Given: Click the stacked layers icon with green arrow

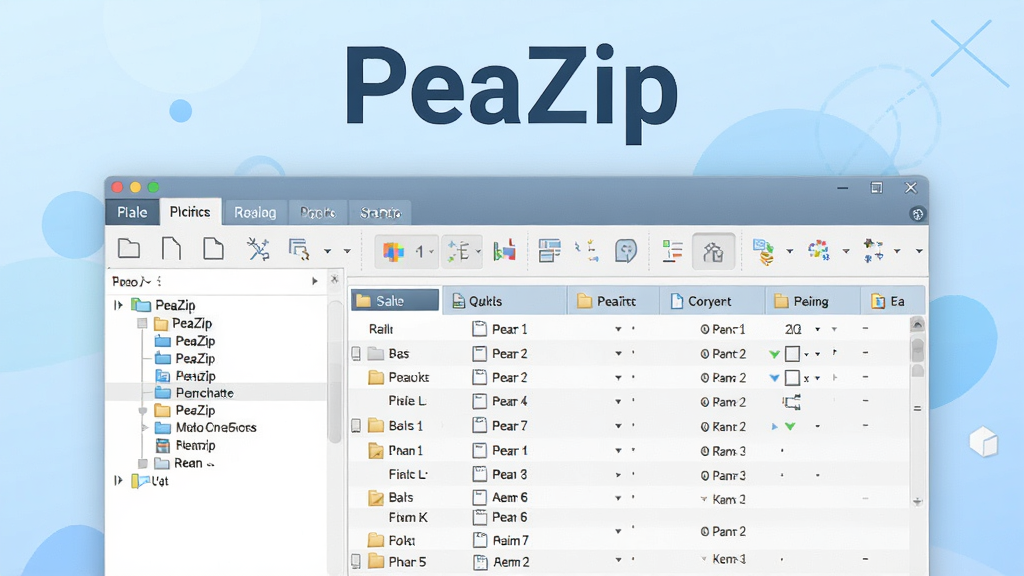Looking at the screenshot, I should 763,251.
